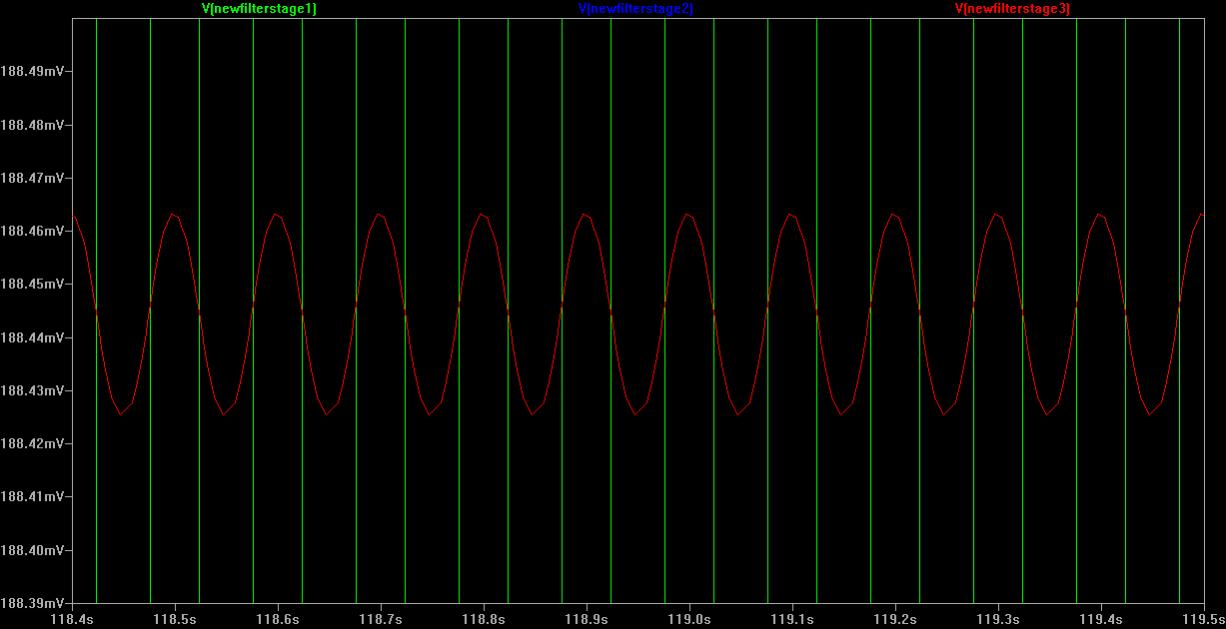Click the 188.44mV y-axis label

(32, 338)
